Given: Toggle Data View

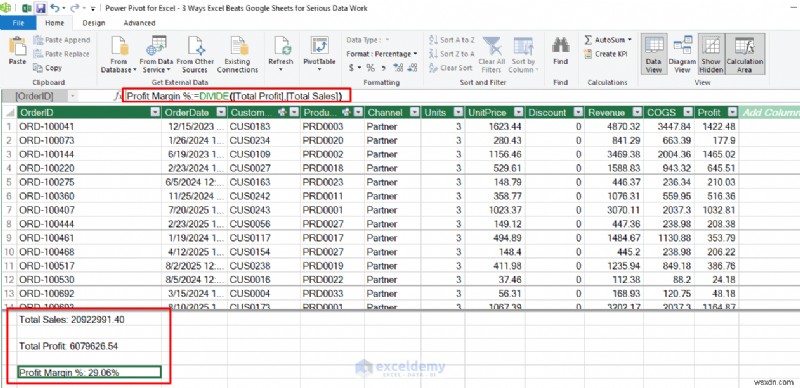Looking at the screenshot, I should point(654,55).
